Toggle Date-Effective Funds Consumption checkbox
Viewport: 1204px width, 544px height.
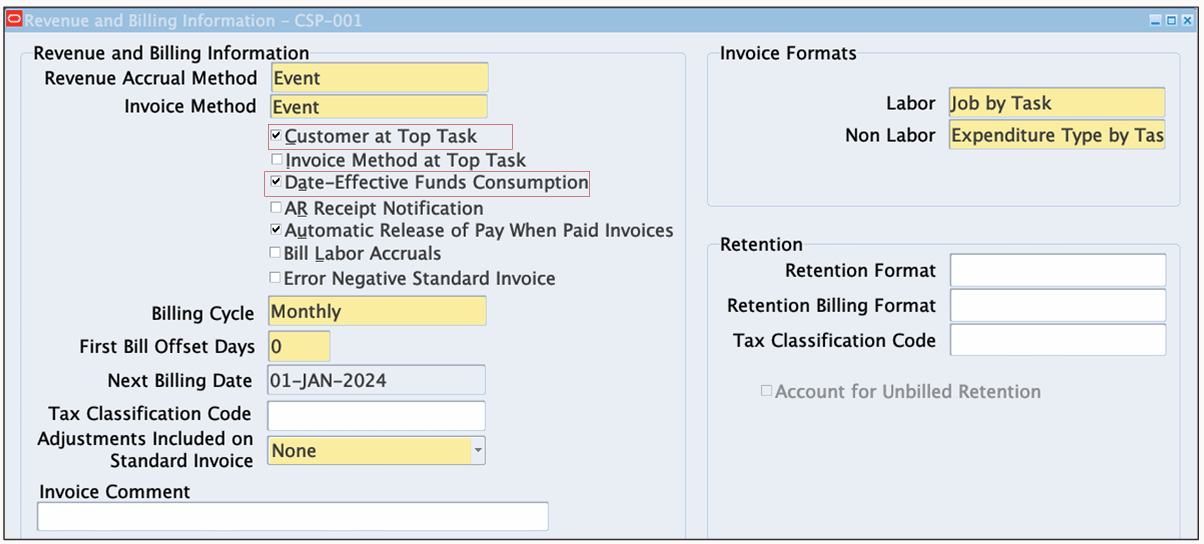tap(277, 182)
